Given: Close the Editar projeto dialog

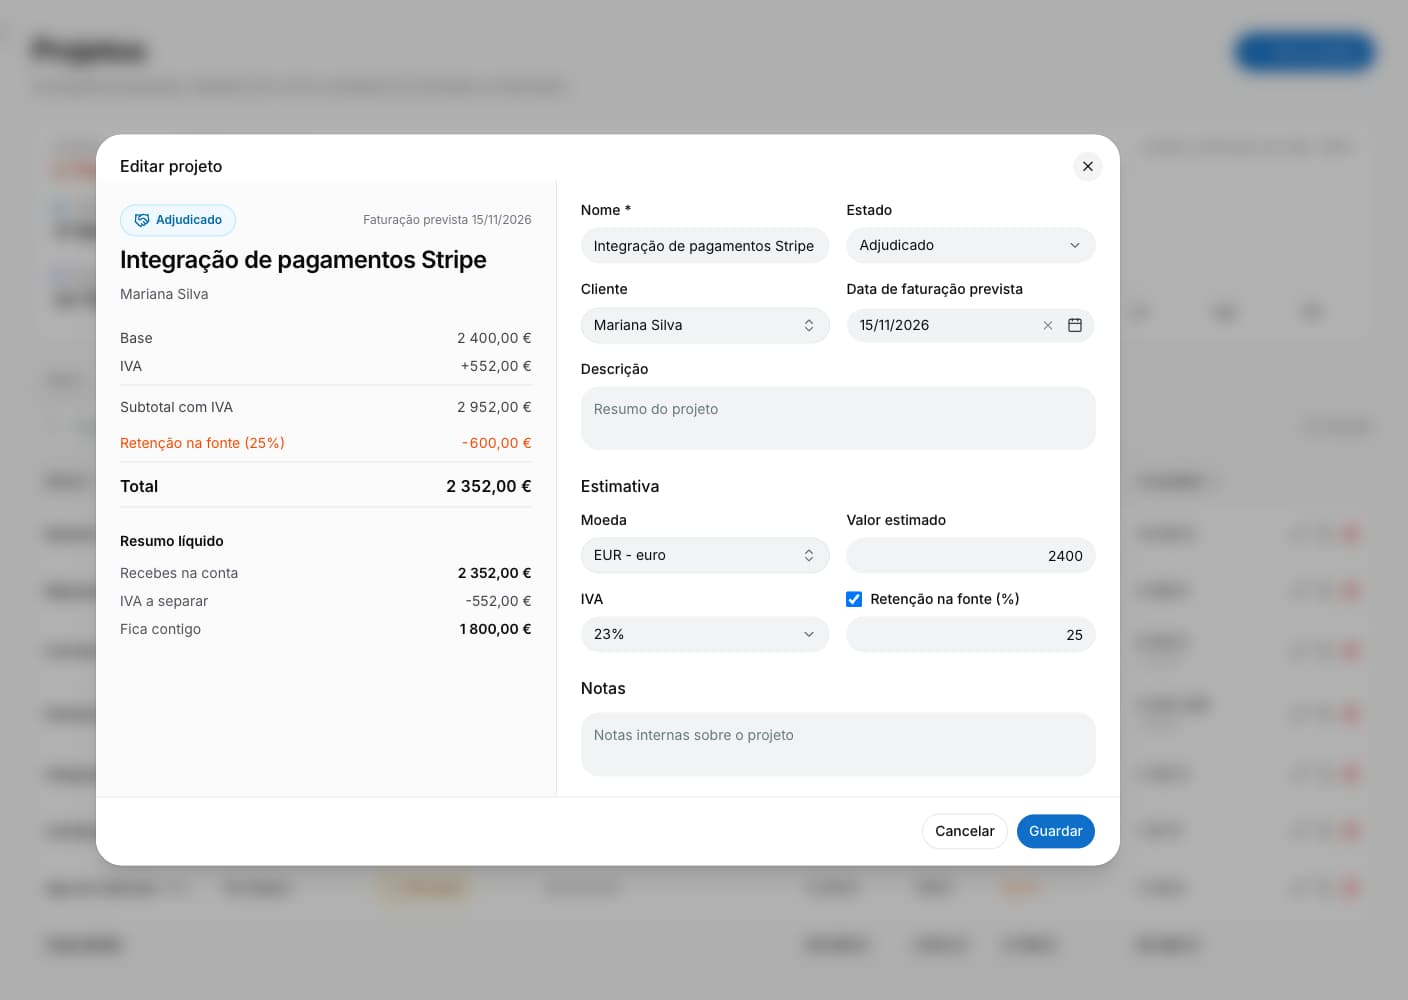Looking at the screenshot, I should point(1088,166).
